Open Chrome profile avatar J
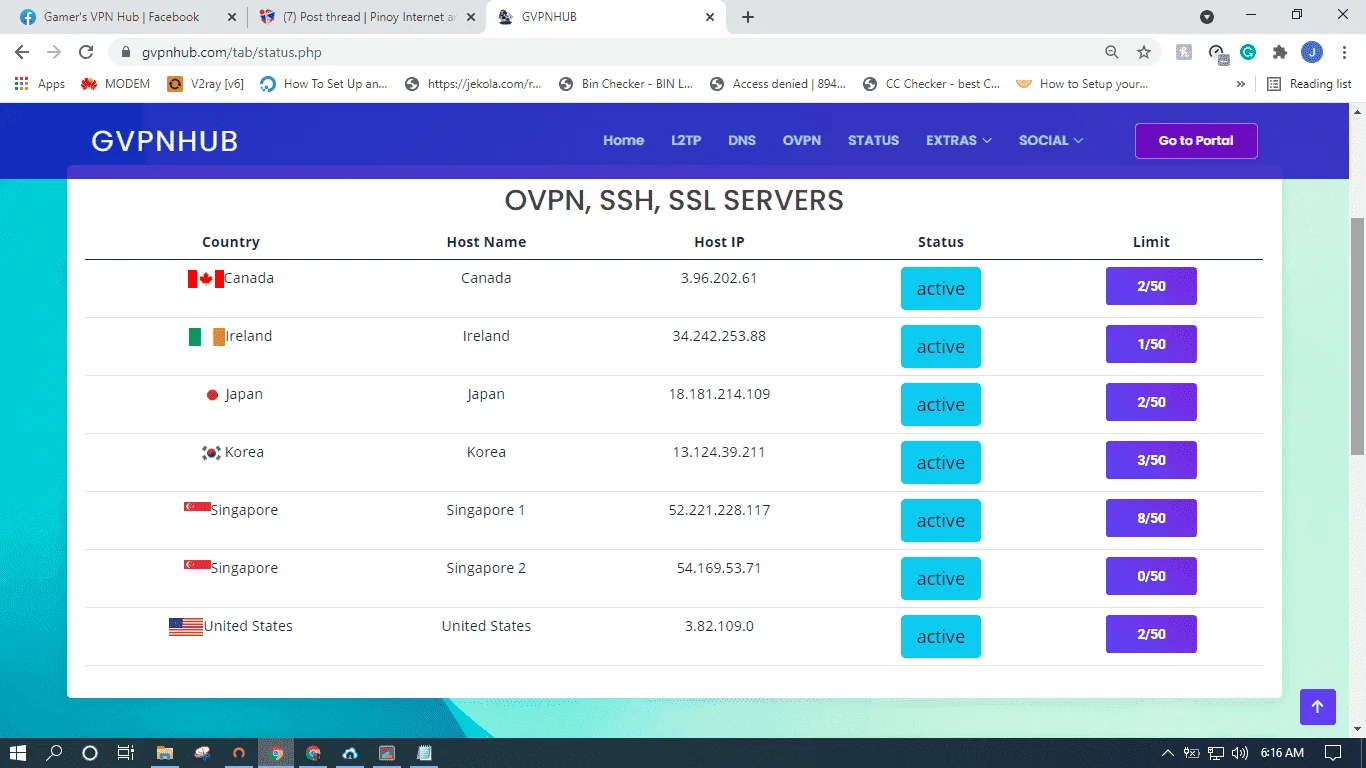Screen dimensions: 1366x768 tap(1312, 52)
